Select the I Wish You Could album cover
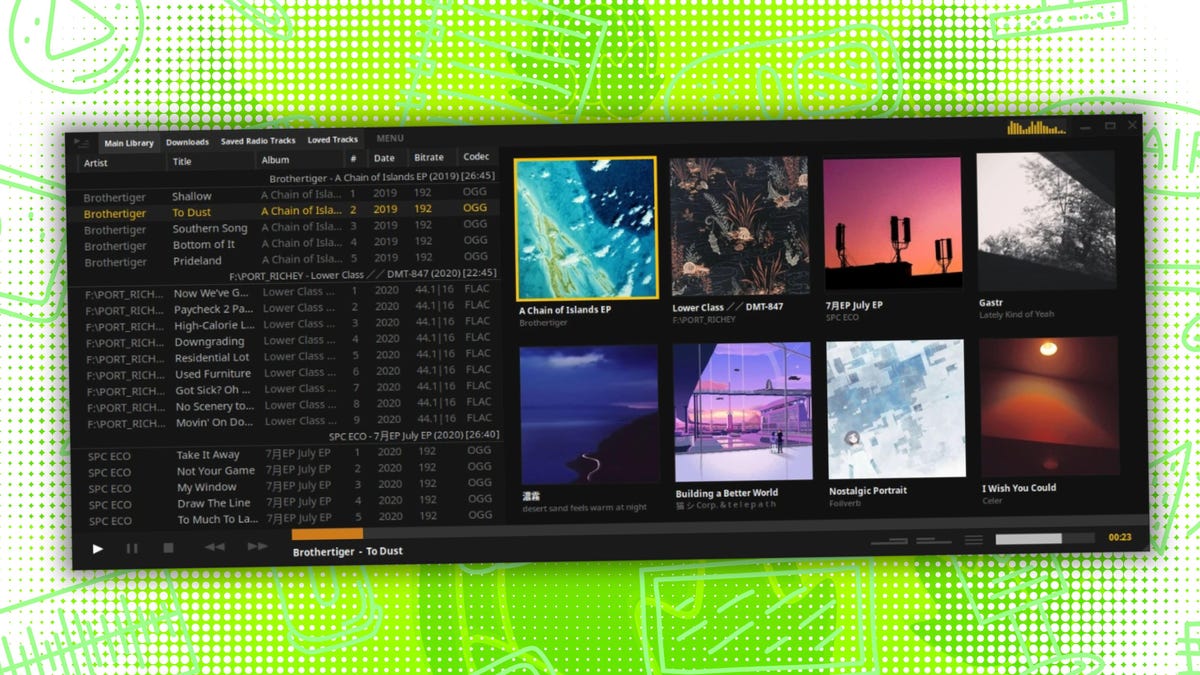 [1048, 407]
